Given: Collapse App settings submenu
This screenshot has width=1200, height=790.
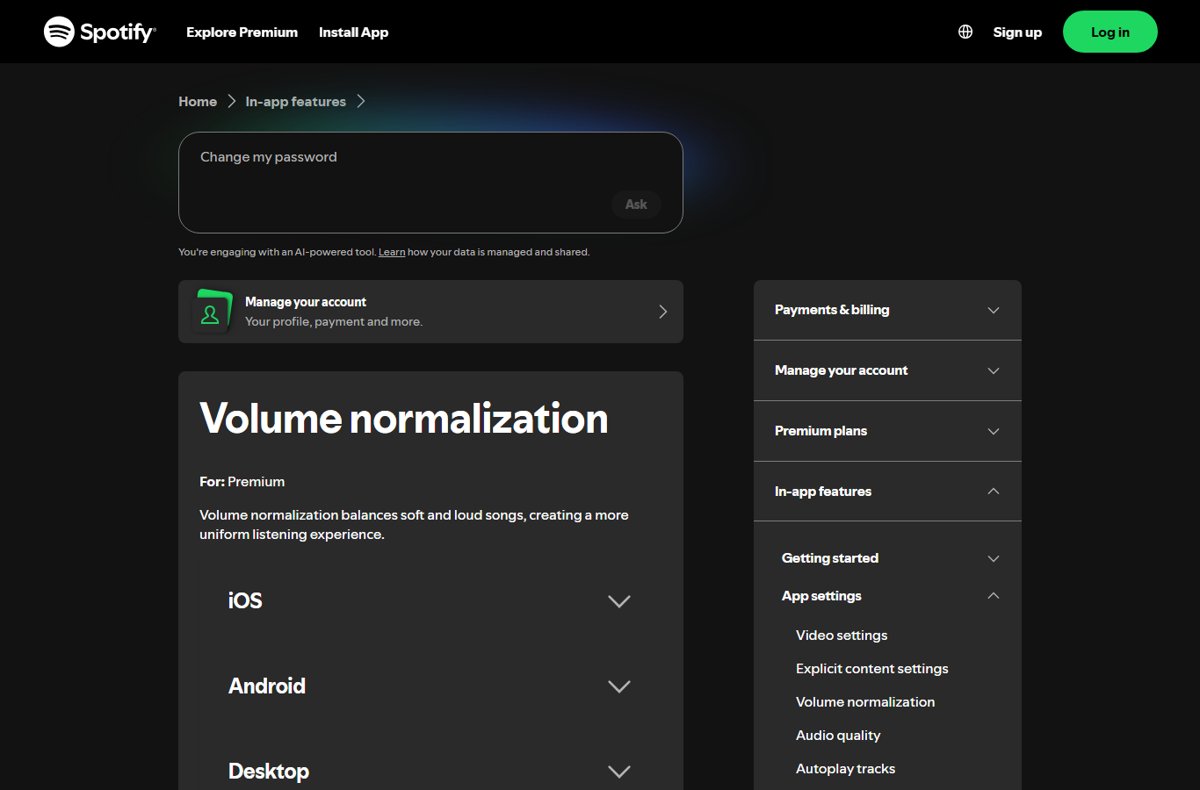Looking at the screenshot, I should [x=890, y=596].
